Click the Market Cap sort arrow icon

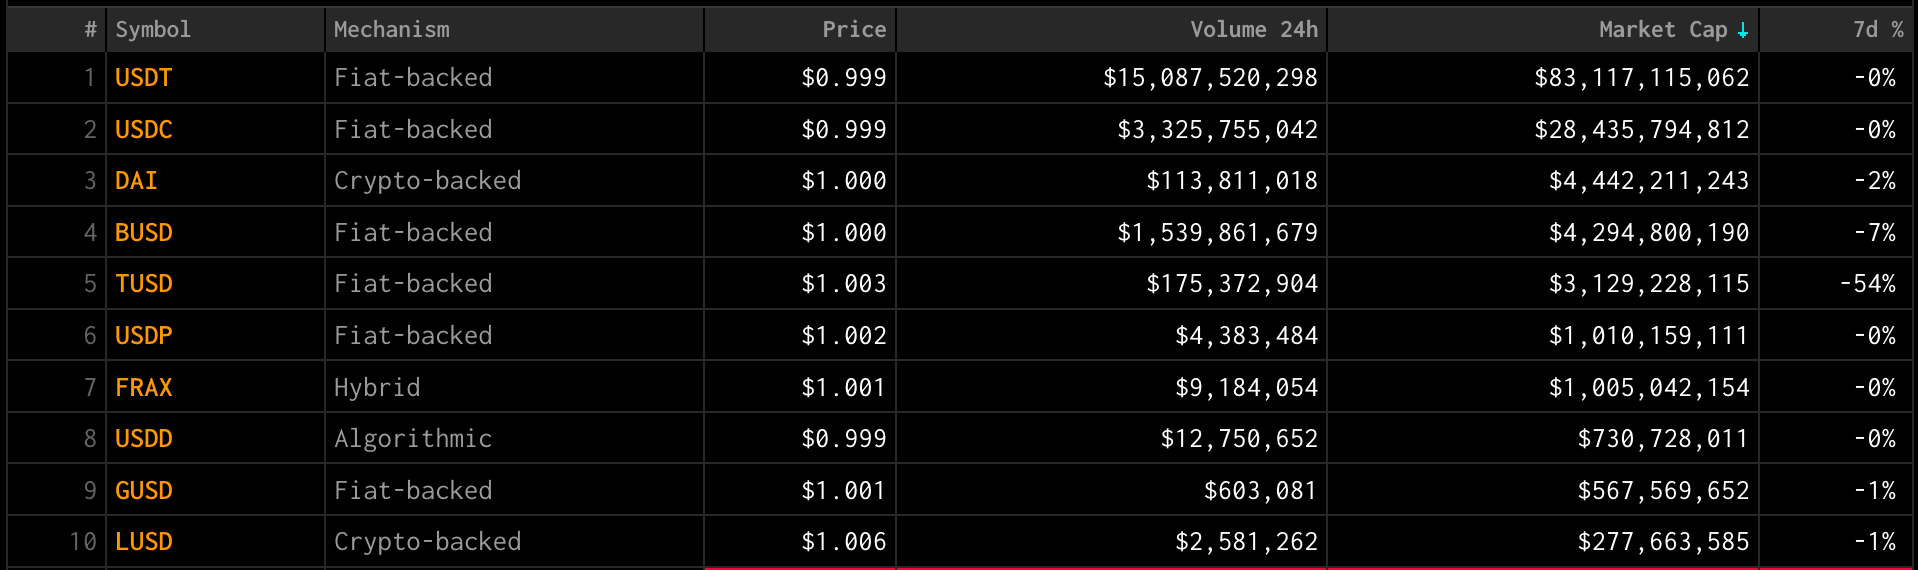coord(1743,30)
